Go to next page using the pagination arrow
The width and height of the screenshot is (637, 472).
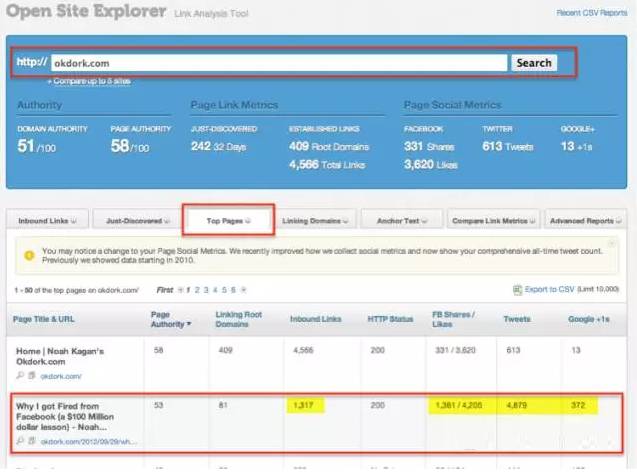point(243,290)
